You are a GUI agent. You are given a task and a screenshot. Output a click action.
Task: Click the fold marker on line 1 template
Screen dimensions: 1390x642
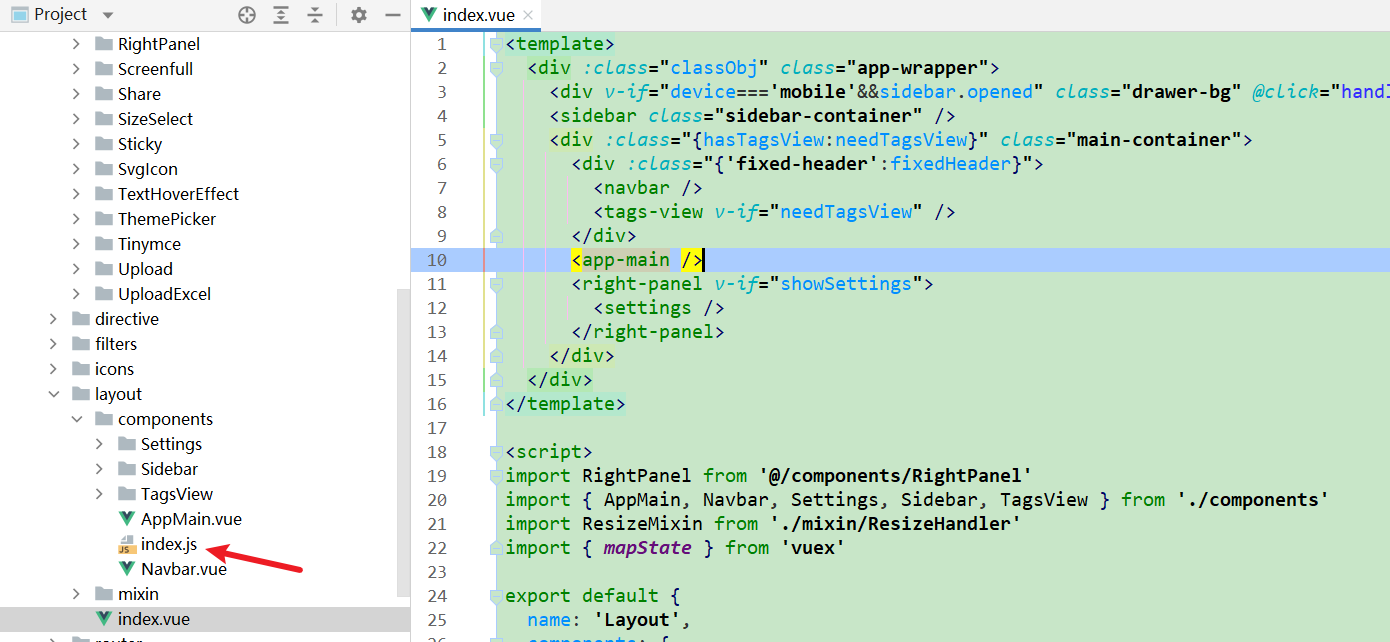pyautogui.click(x=496, y=44)
